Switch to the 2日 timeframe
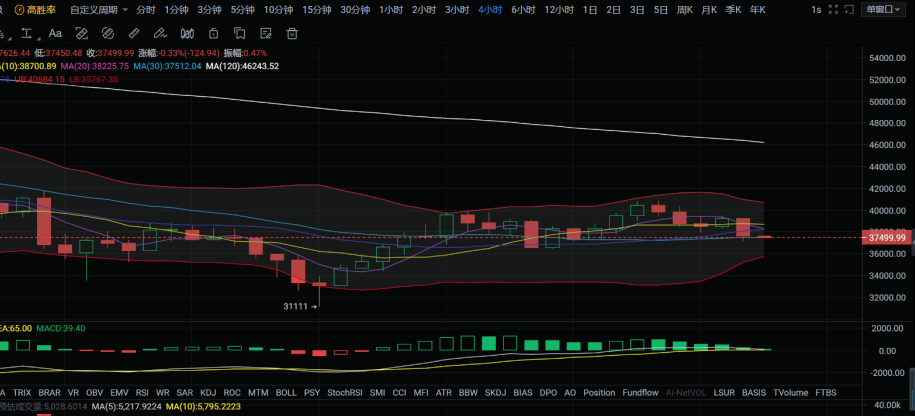 (613, 9)
